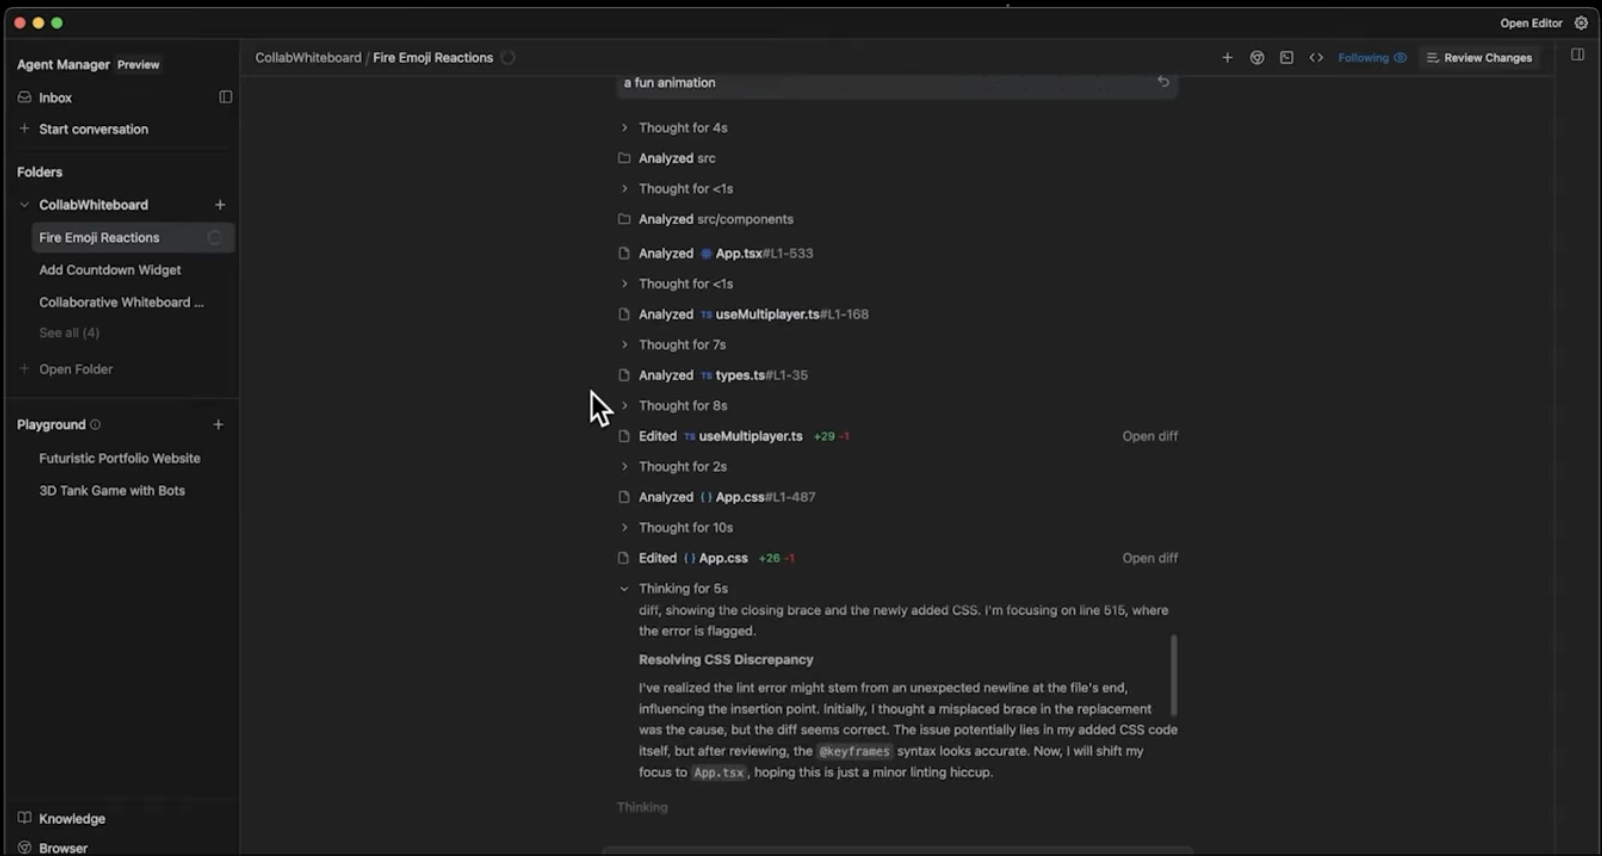Click the undo arrow on the prompt message
The image size is (1602, 856).
[1163, 82]
